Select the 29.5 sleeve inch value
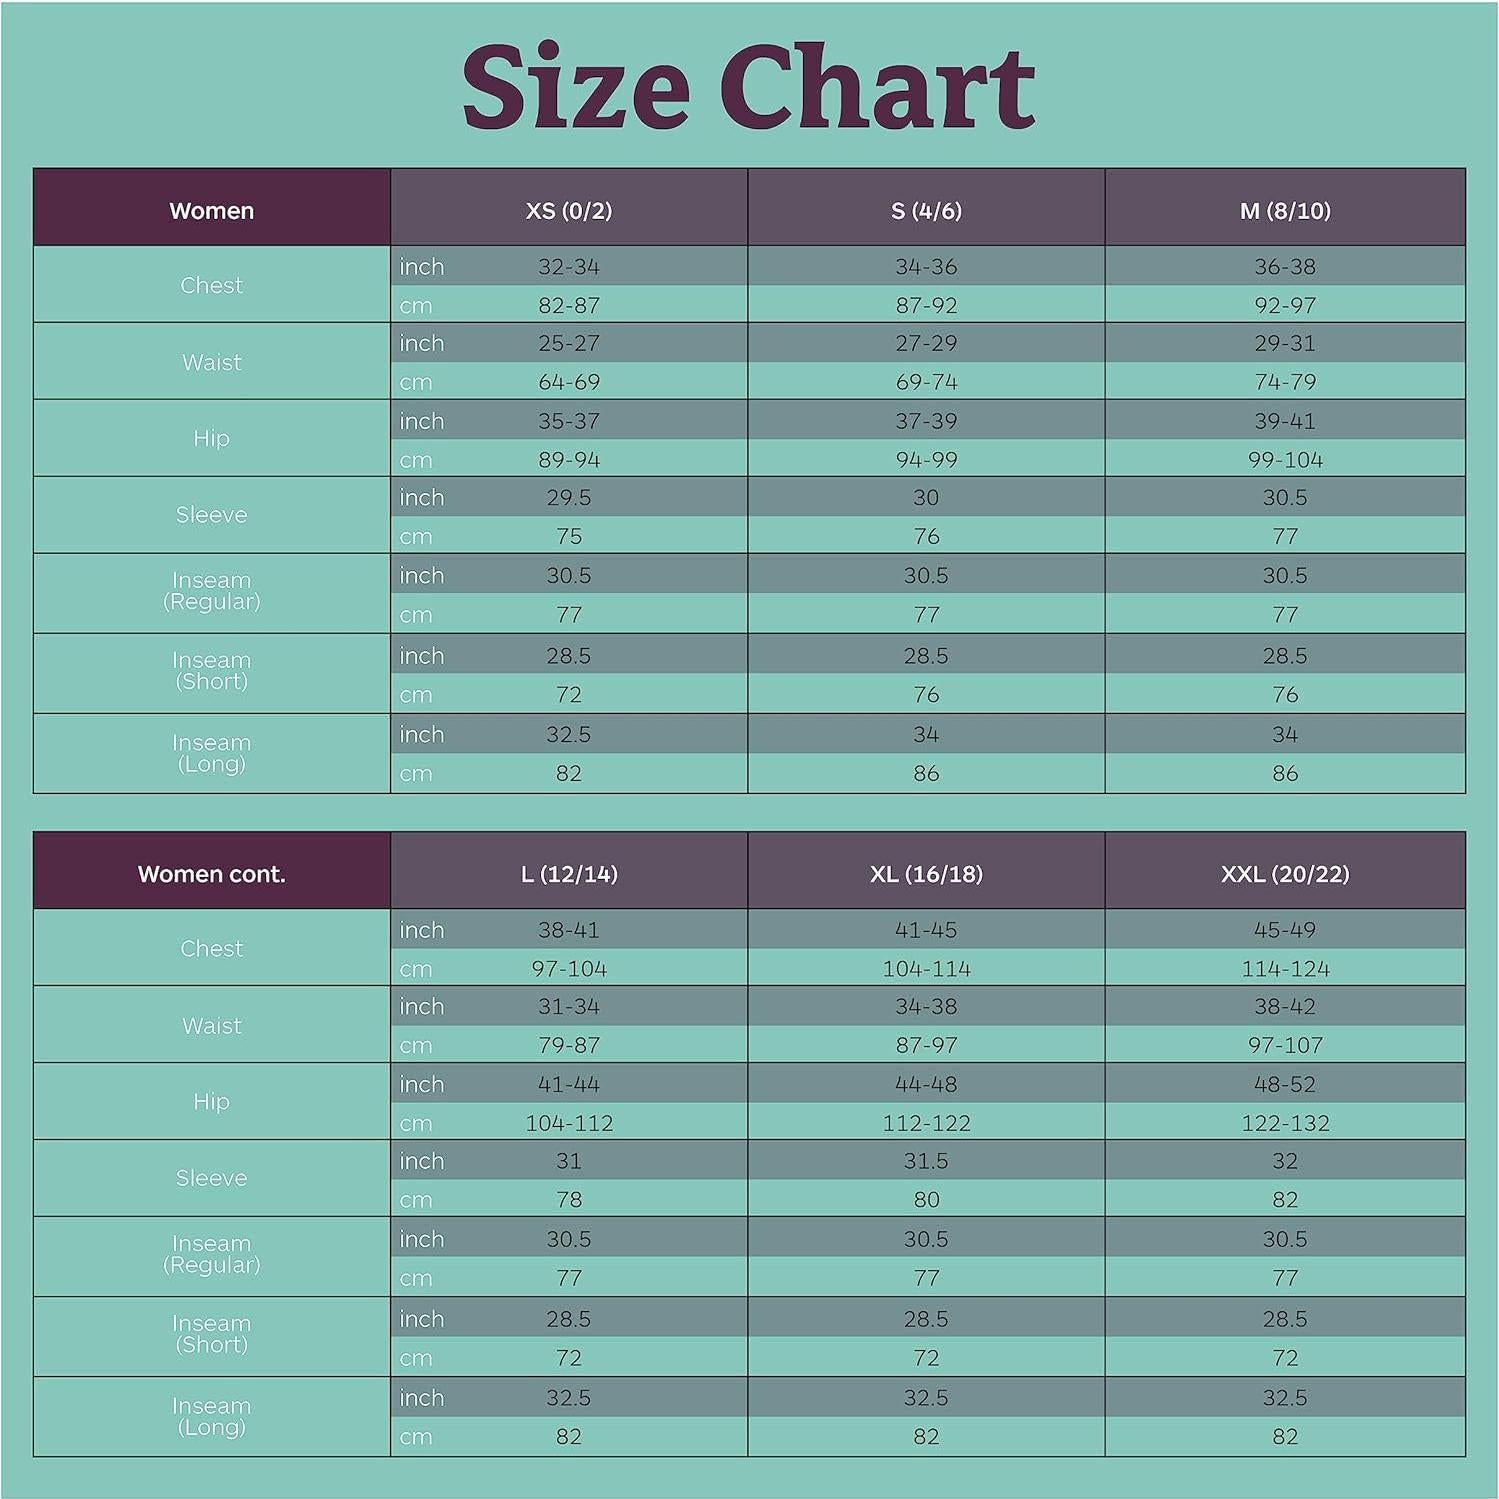Viewport: 1499px width, 1499px height. (568, 497)
